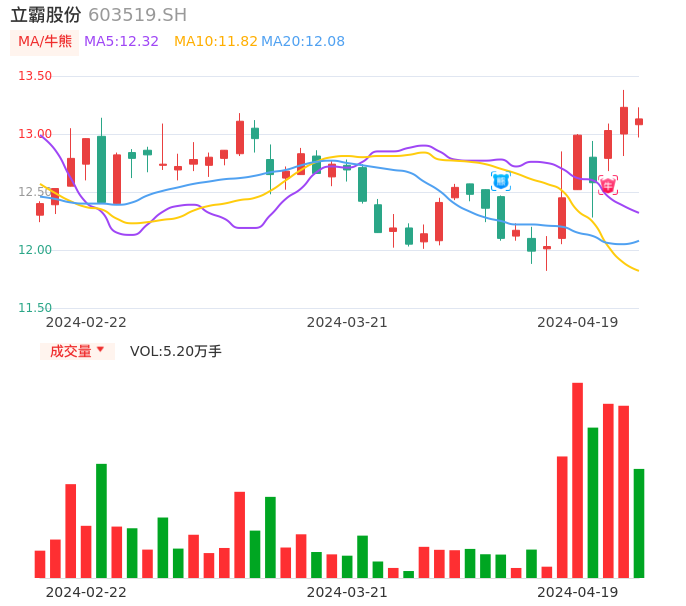Toggle the MA10 line legend

pyautogui.click(x=215, y=41)
